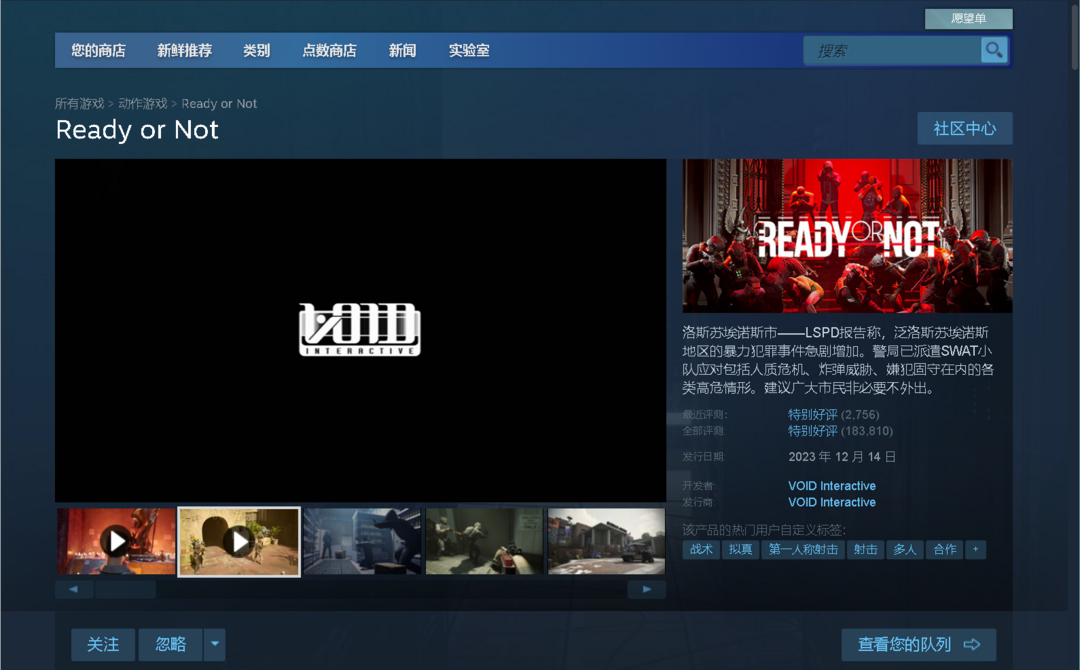Click the main video player area
This screenshot has height=670, width=1080.
point(360,331)
